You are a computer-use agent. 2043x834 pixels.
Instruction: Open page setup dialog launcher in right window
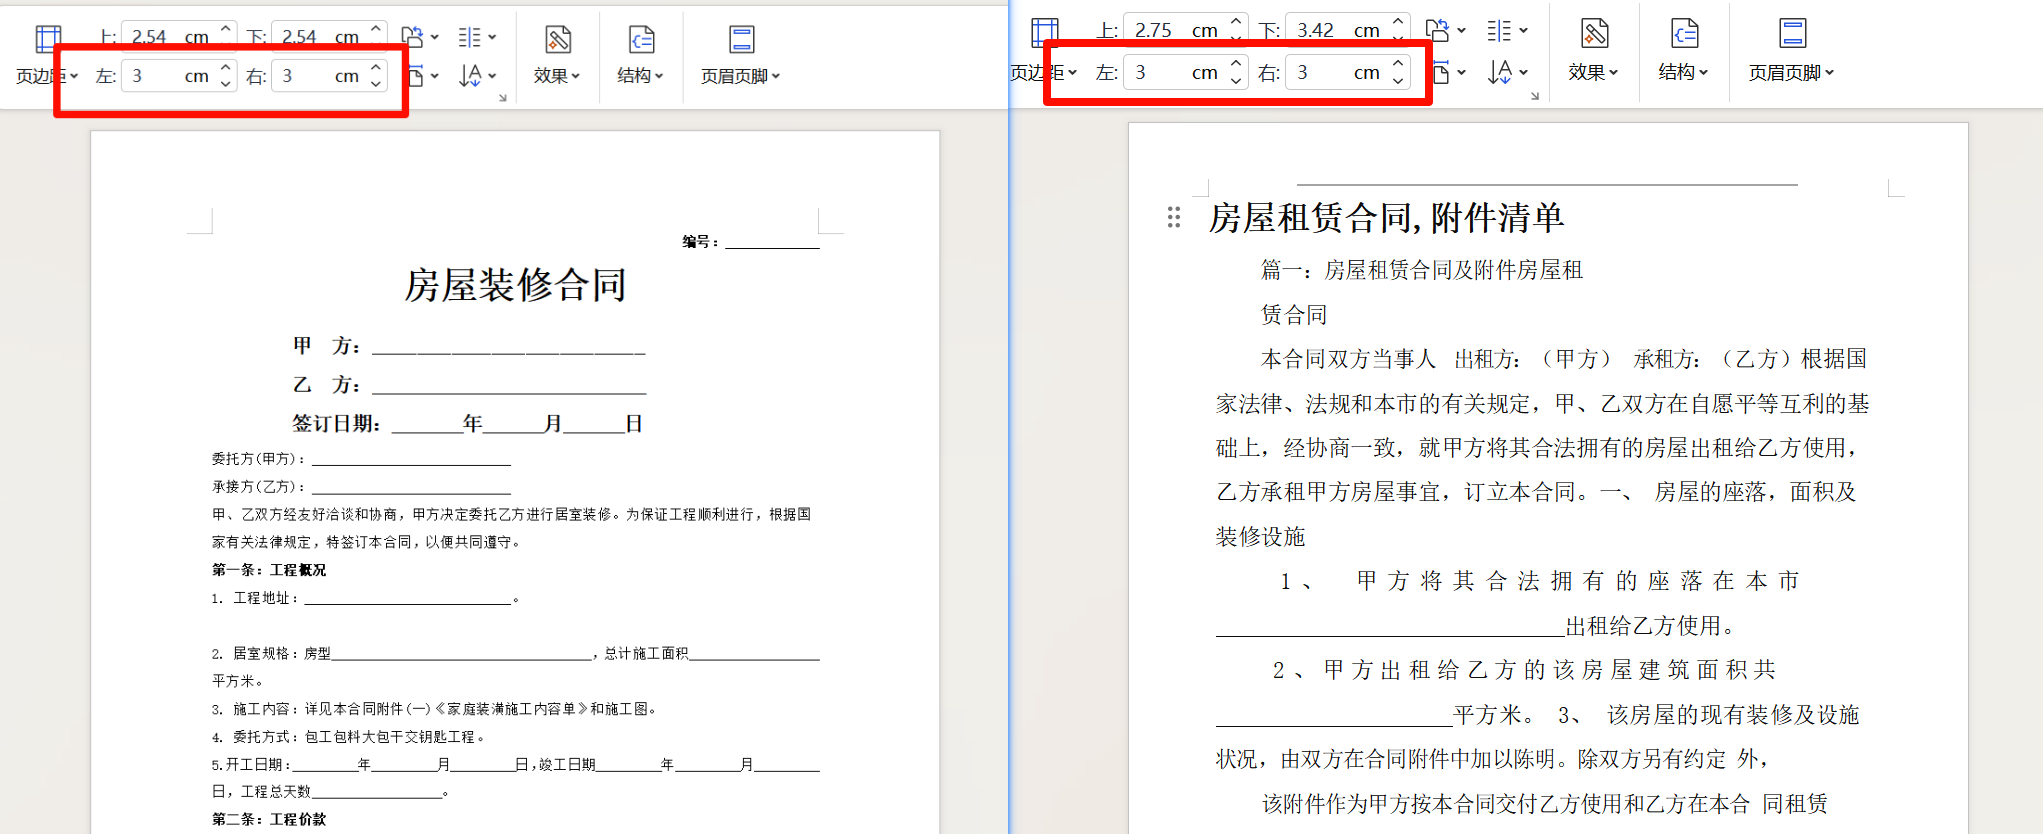1535,95
